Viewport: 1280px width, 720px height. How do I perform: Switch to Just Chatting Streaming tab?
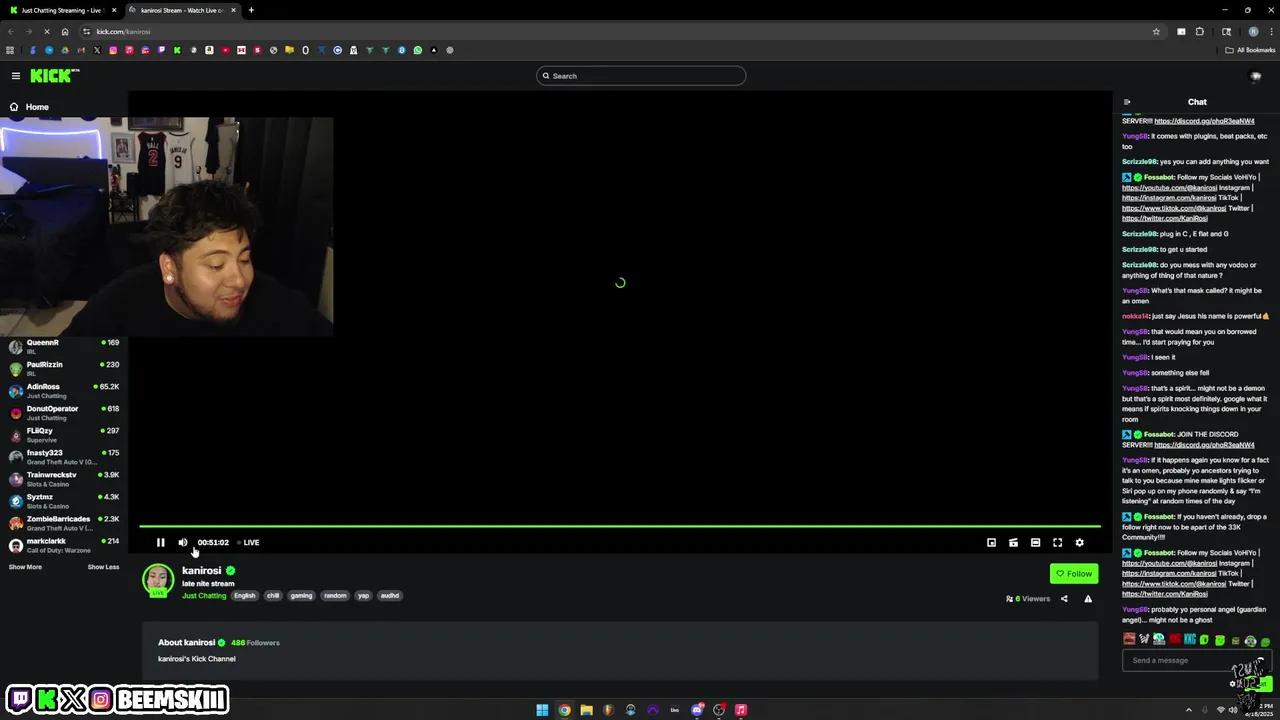pyautogui.click(x=60, y=10)
